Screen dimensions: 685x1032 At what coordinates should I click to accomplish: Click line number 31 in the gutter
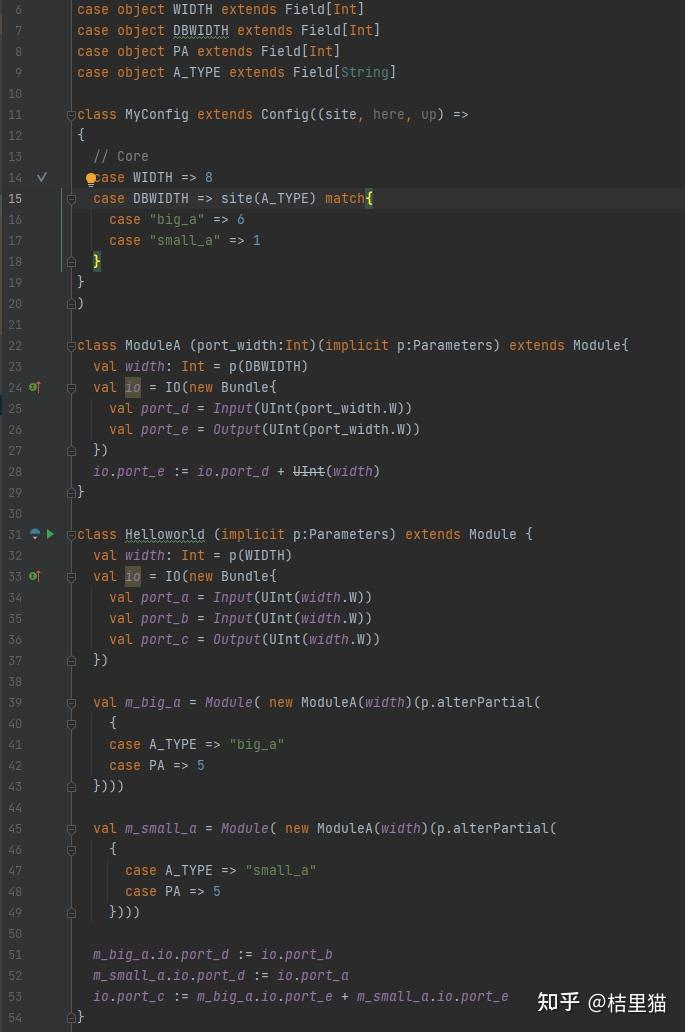[15, 534]
